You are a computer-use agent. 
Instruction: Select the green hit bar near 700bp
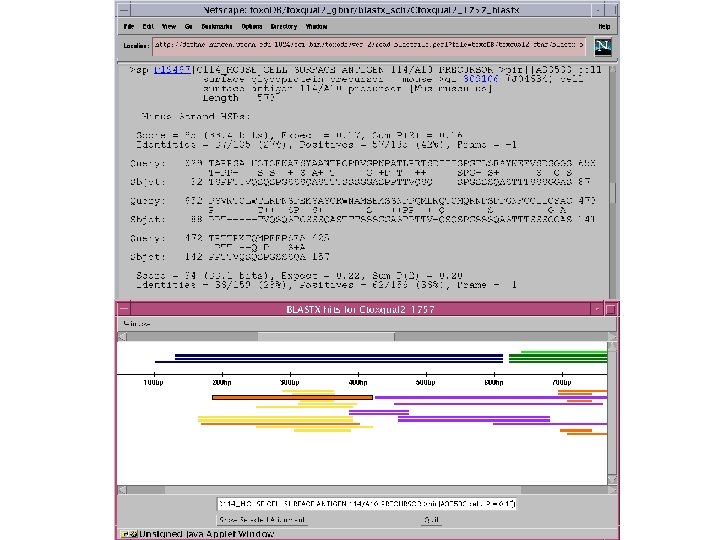[x=558, y=355]
